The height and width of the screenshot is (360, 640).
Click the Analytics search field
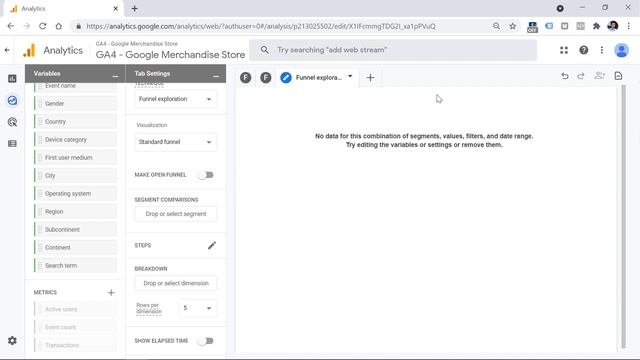(393, 50)
